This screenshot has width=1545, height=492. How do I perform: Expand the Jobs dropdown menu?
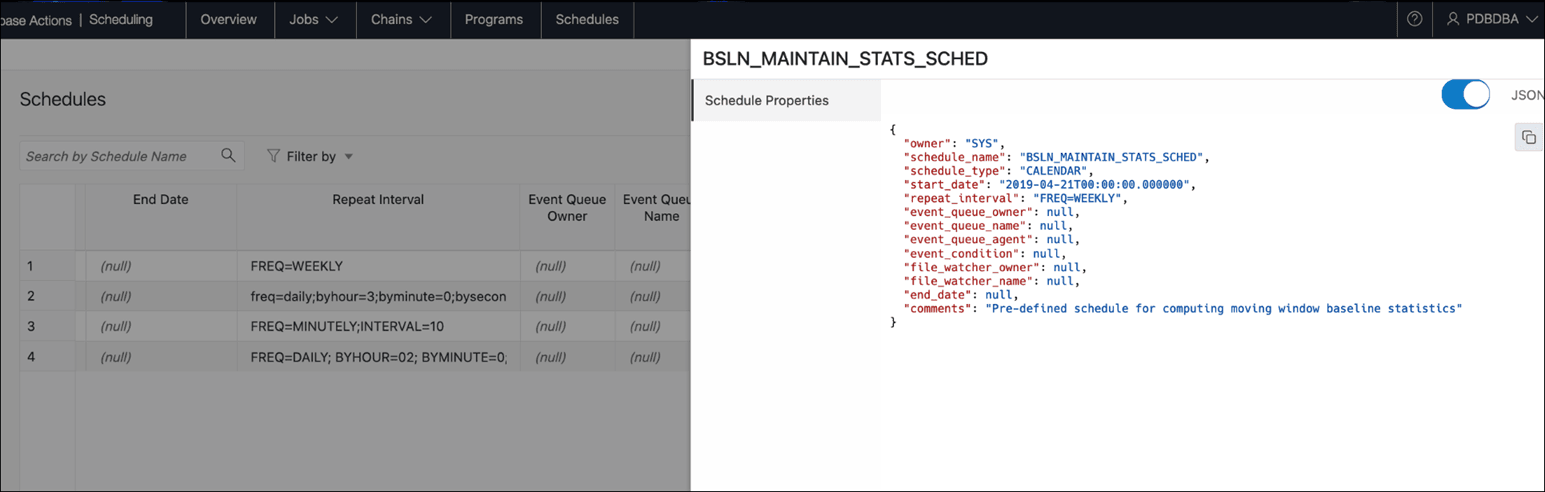point(314,19)
